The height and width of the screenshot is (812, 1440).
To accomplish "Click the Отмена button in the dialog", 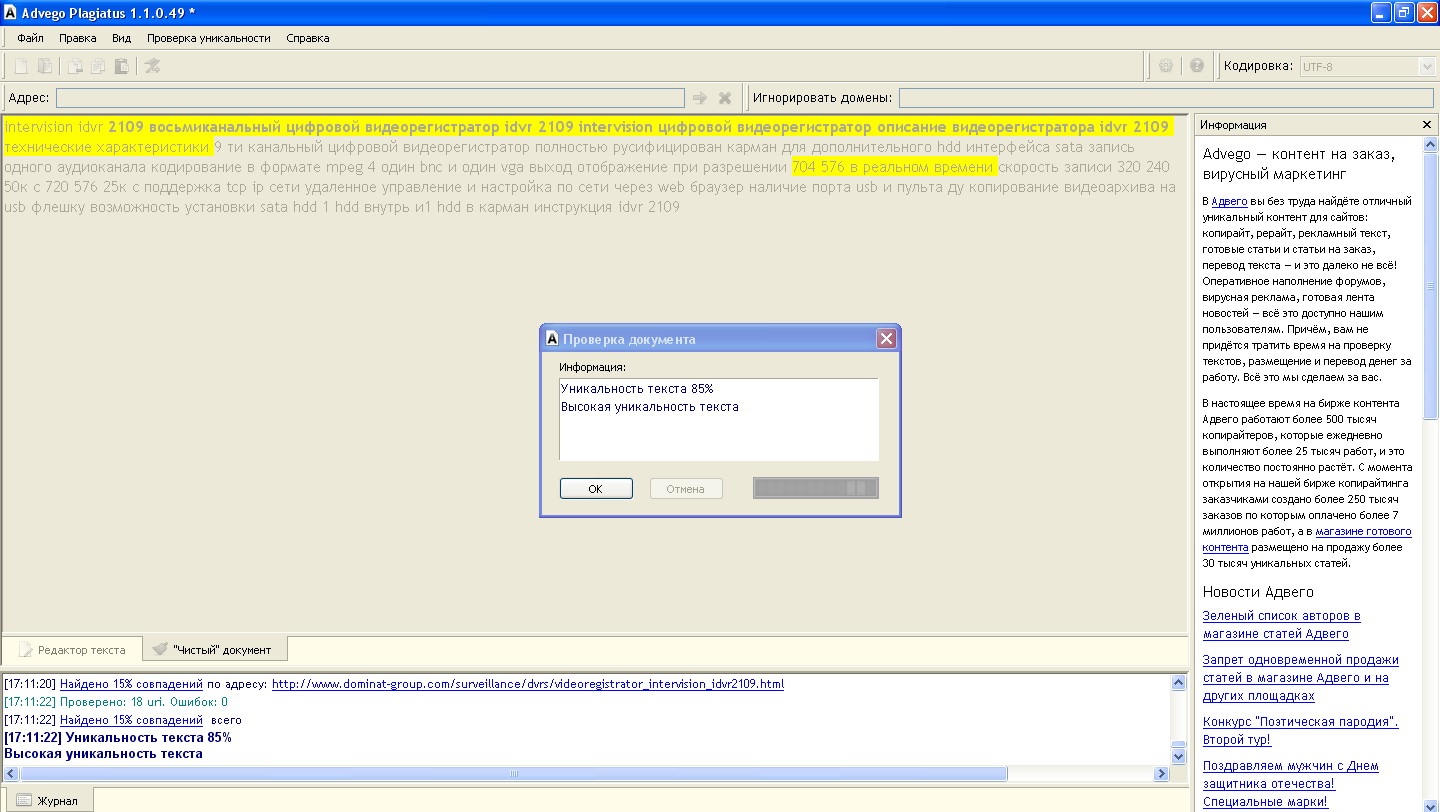I will coord(686,489).
